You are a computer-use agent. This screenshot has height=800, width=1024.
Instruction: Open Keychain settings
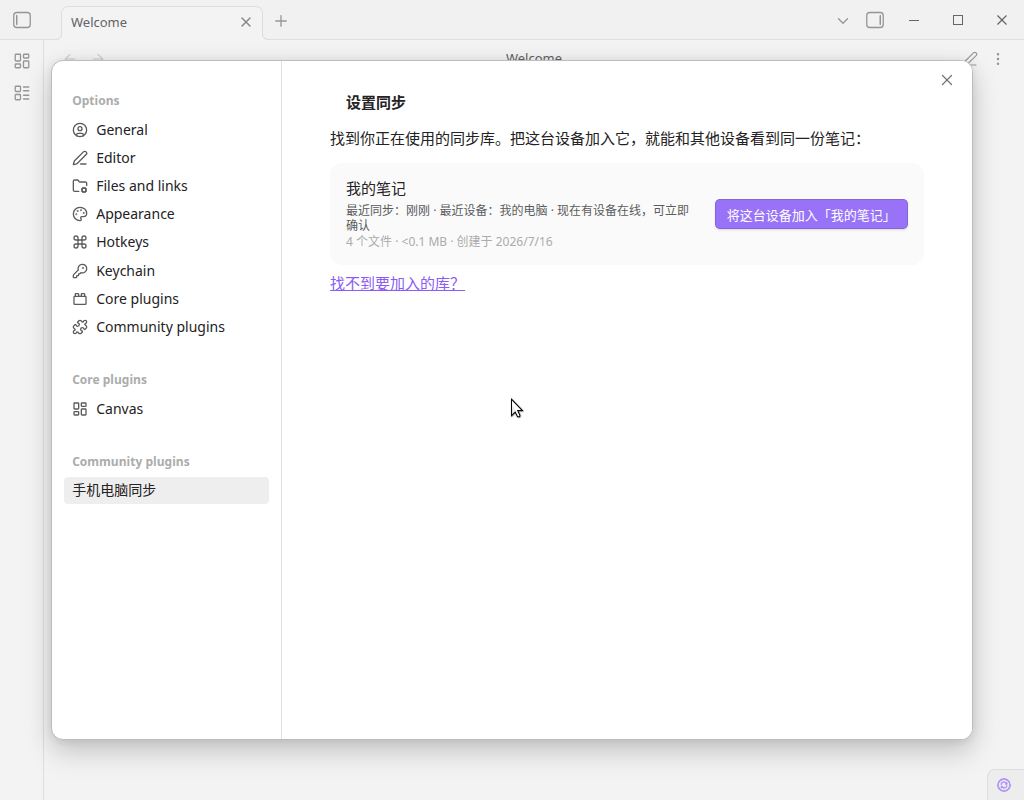point(167,271)
